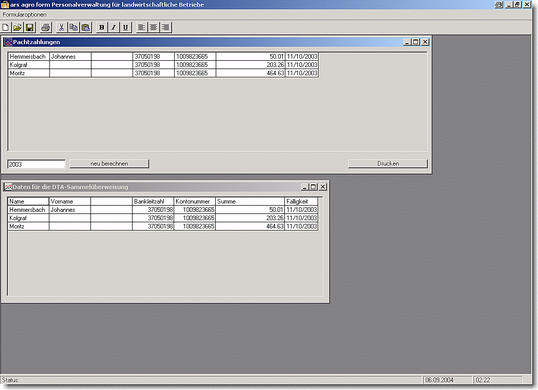Toggle Italic formatting
538x390 pixels.
tap(114, 27)
